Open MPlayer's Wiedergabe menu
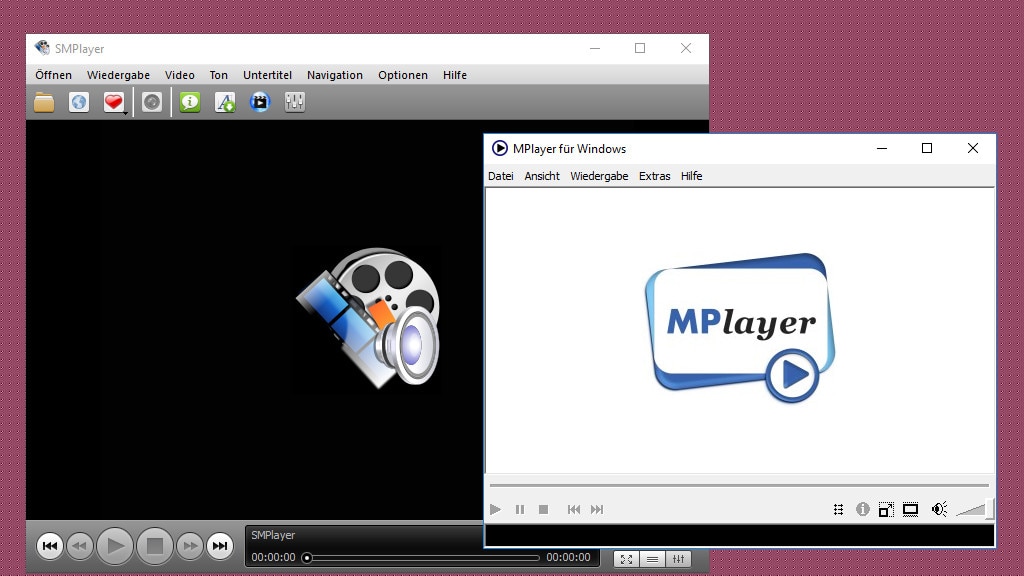 [599, 176]
